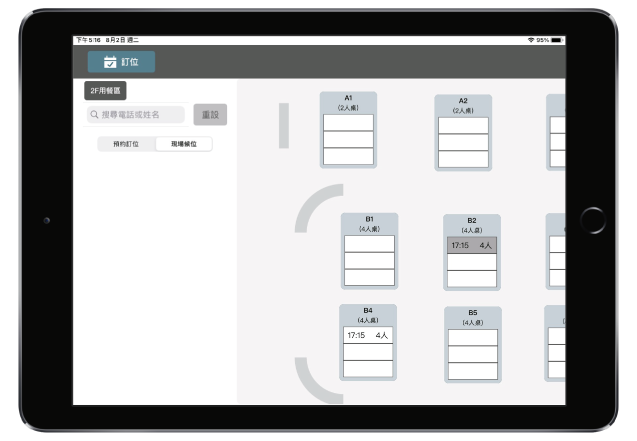
Task: Click second empty slot of table A2
Action: click(x=463, y=142)
